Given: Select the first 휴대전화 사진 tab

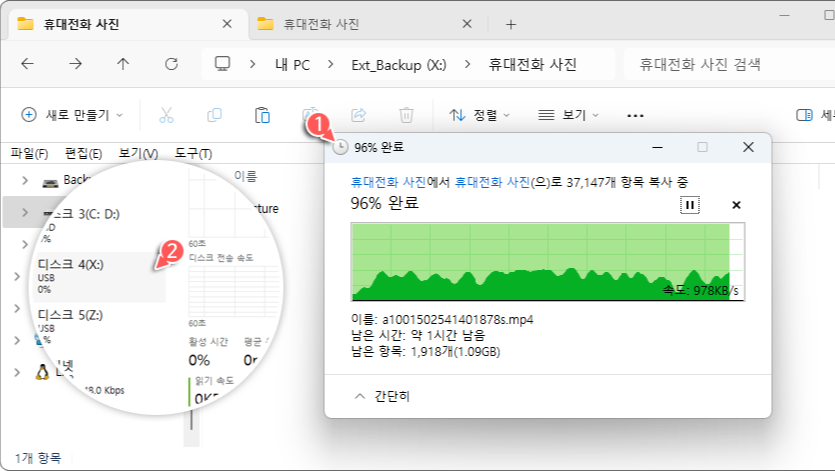Looking at the screenshot, I should click(128, 24).
